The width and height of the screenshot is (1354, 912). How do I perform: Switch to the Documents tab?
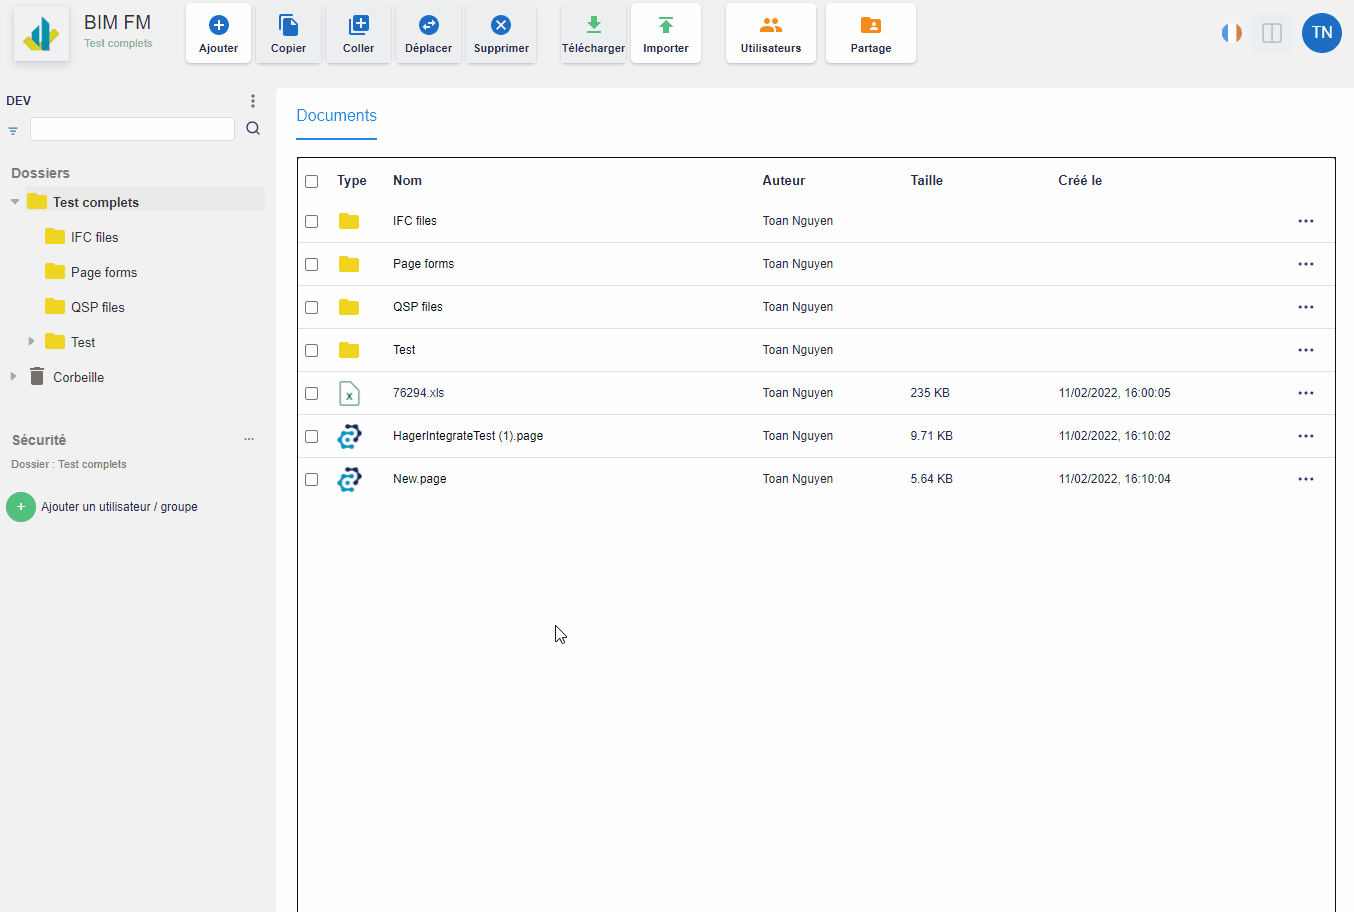point(336,116)
